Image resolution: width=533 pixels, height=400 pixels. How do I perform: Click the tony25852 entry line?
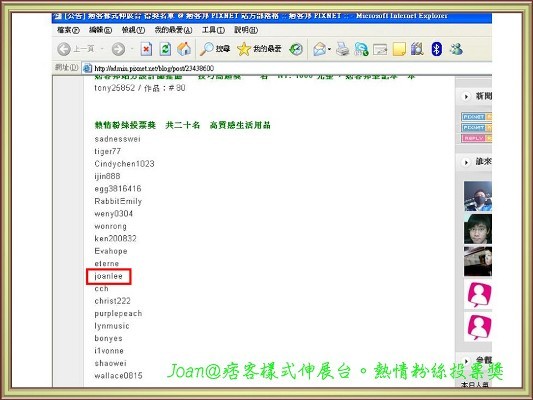(x=140, y=88)
